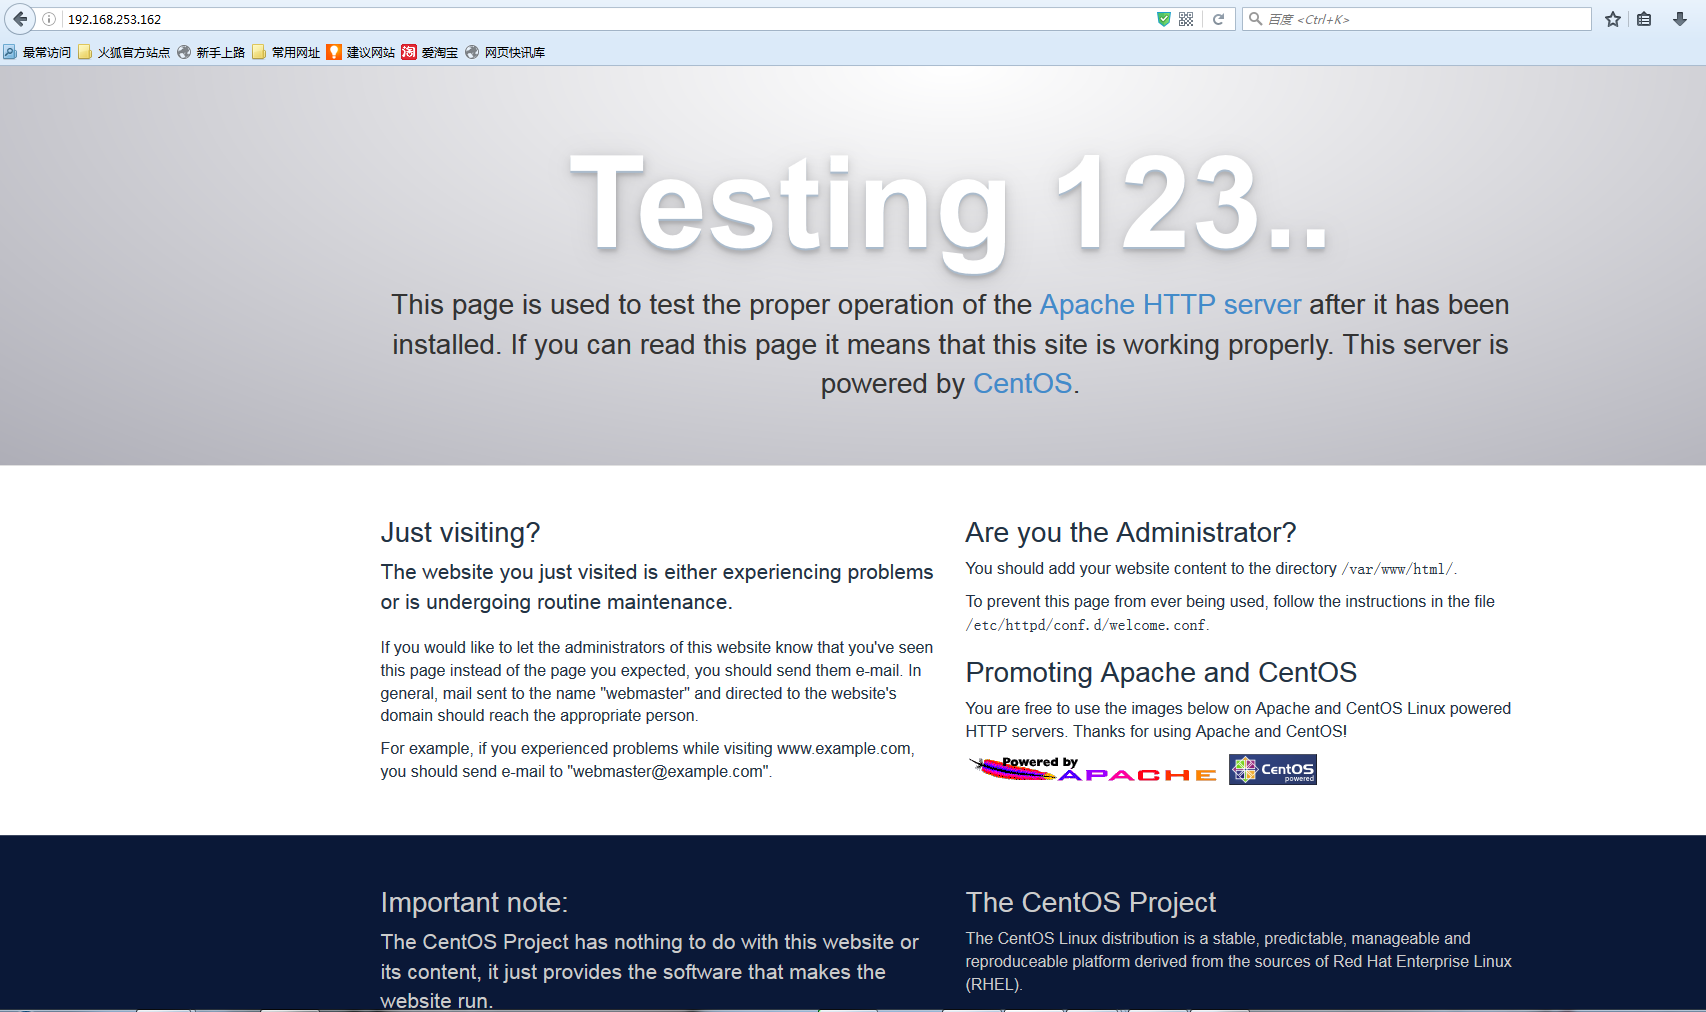The width and height of the screenshot is (1706, 1012).
Task: Click the '/var/www/html/' directory path
Action: tap(1397, 569)
